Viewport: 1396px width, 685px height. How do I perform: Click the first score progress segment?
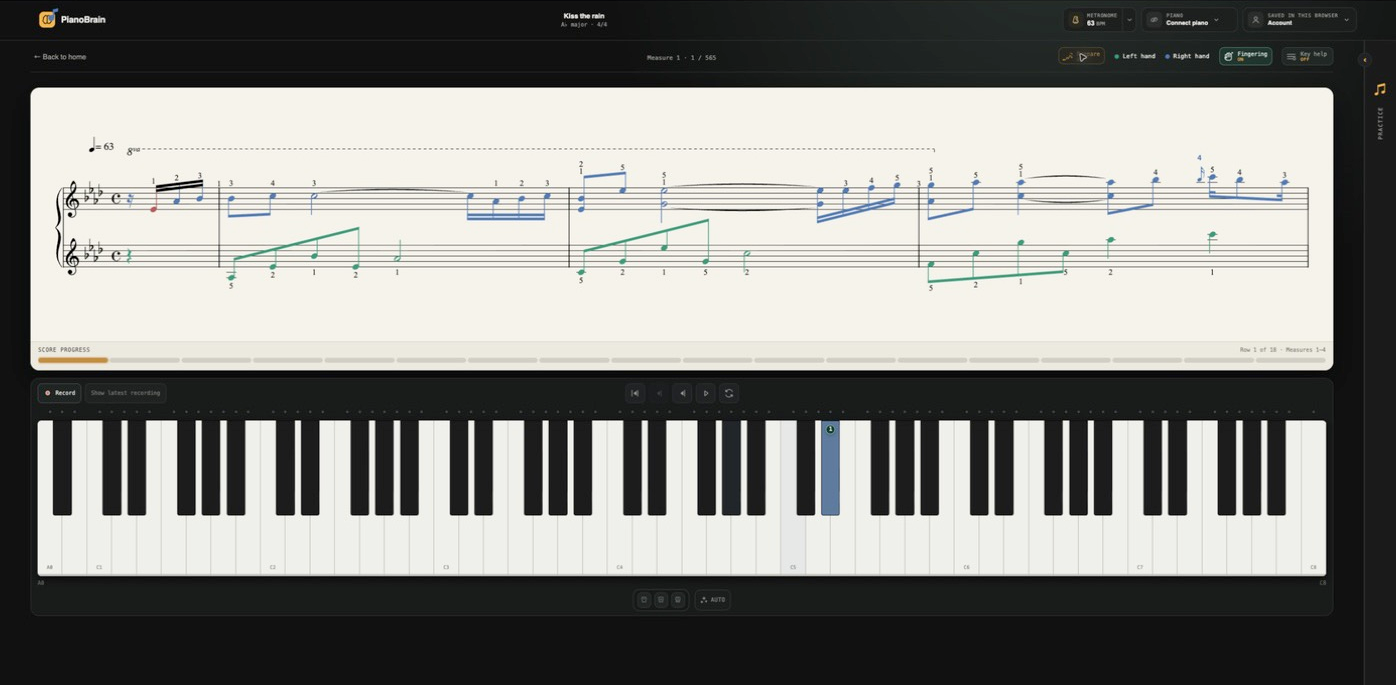(x=73, y=360)
